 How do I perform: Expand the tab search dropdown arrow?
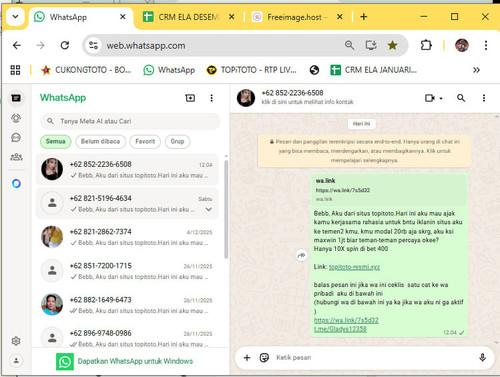pos(15,16)
